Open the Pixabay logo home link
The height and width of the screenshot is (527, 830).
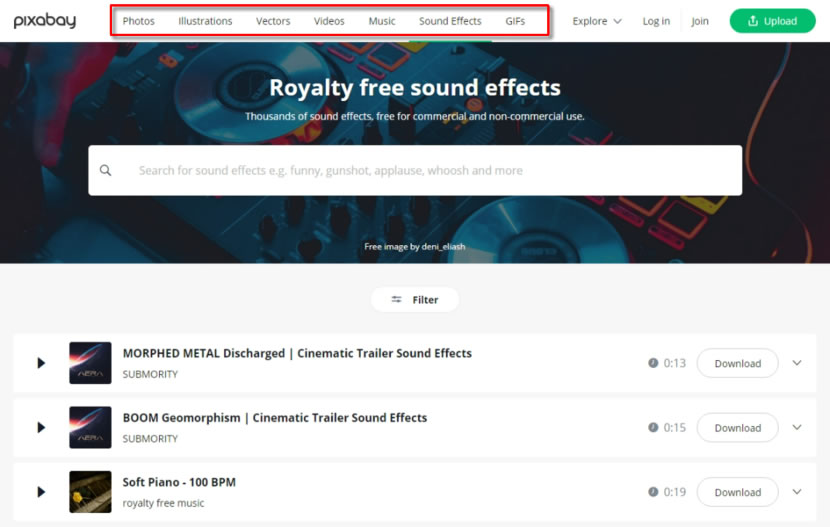tap(45, 21)
